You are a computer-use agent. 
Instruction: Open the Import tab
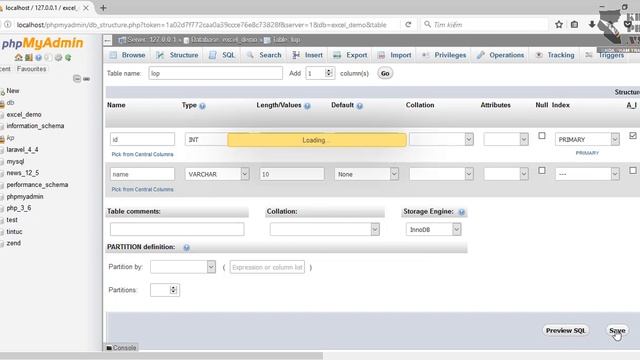pos(395,55)
